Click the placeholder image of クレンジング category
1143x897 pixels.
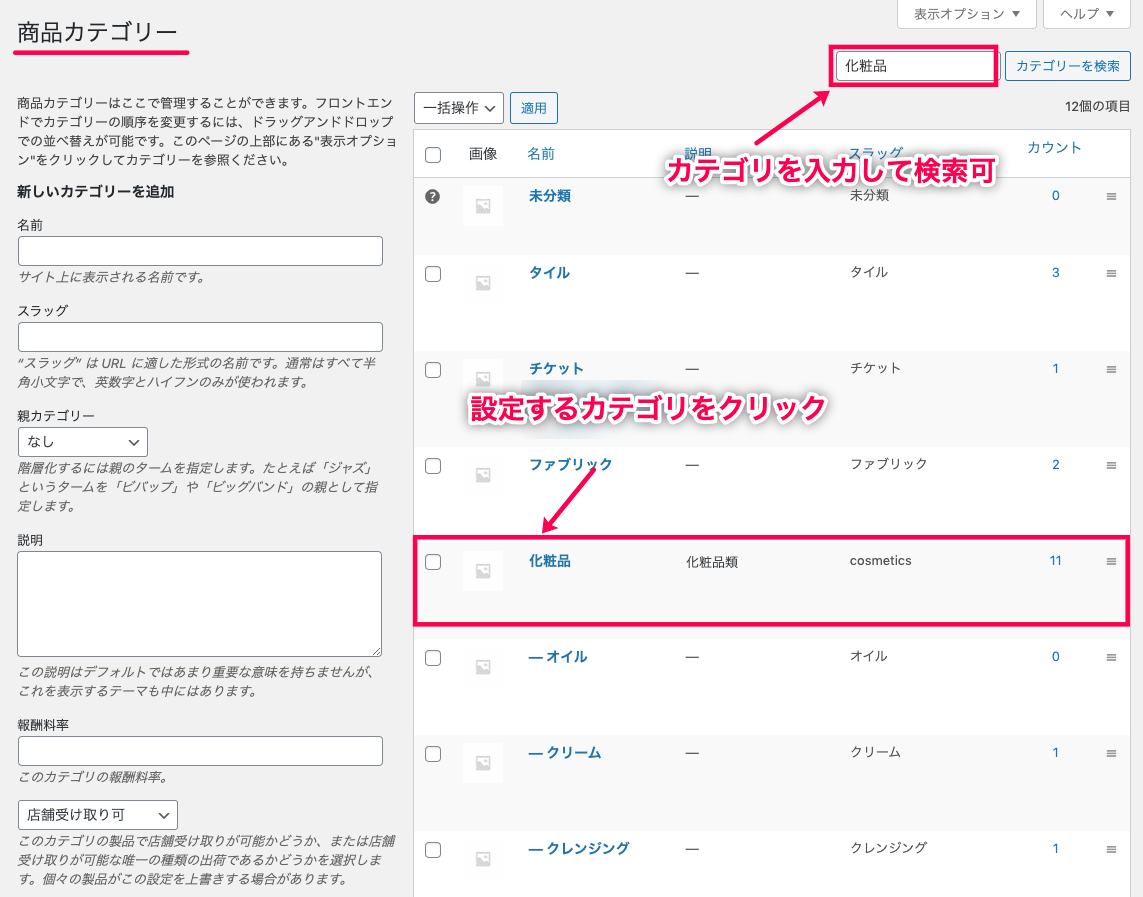[x=483, y=859]
